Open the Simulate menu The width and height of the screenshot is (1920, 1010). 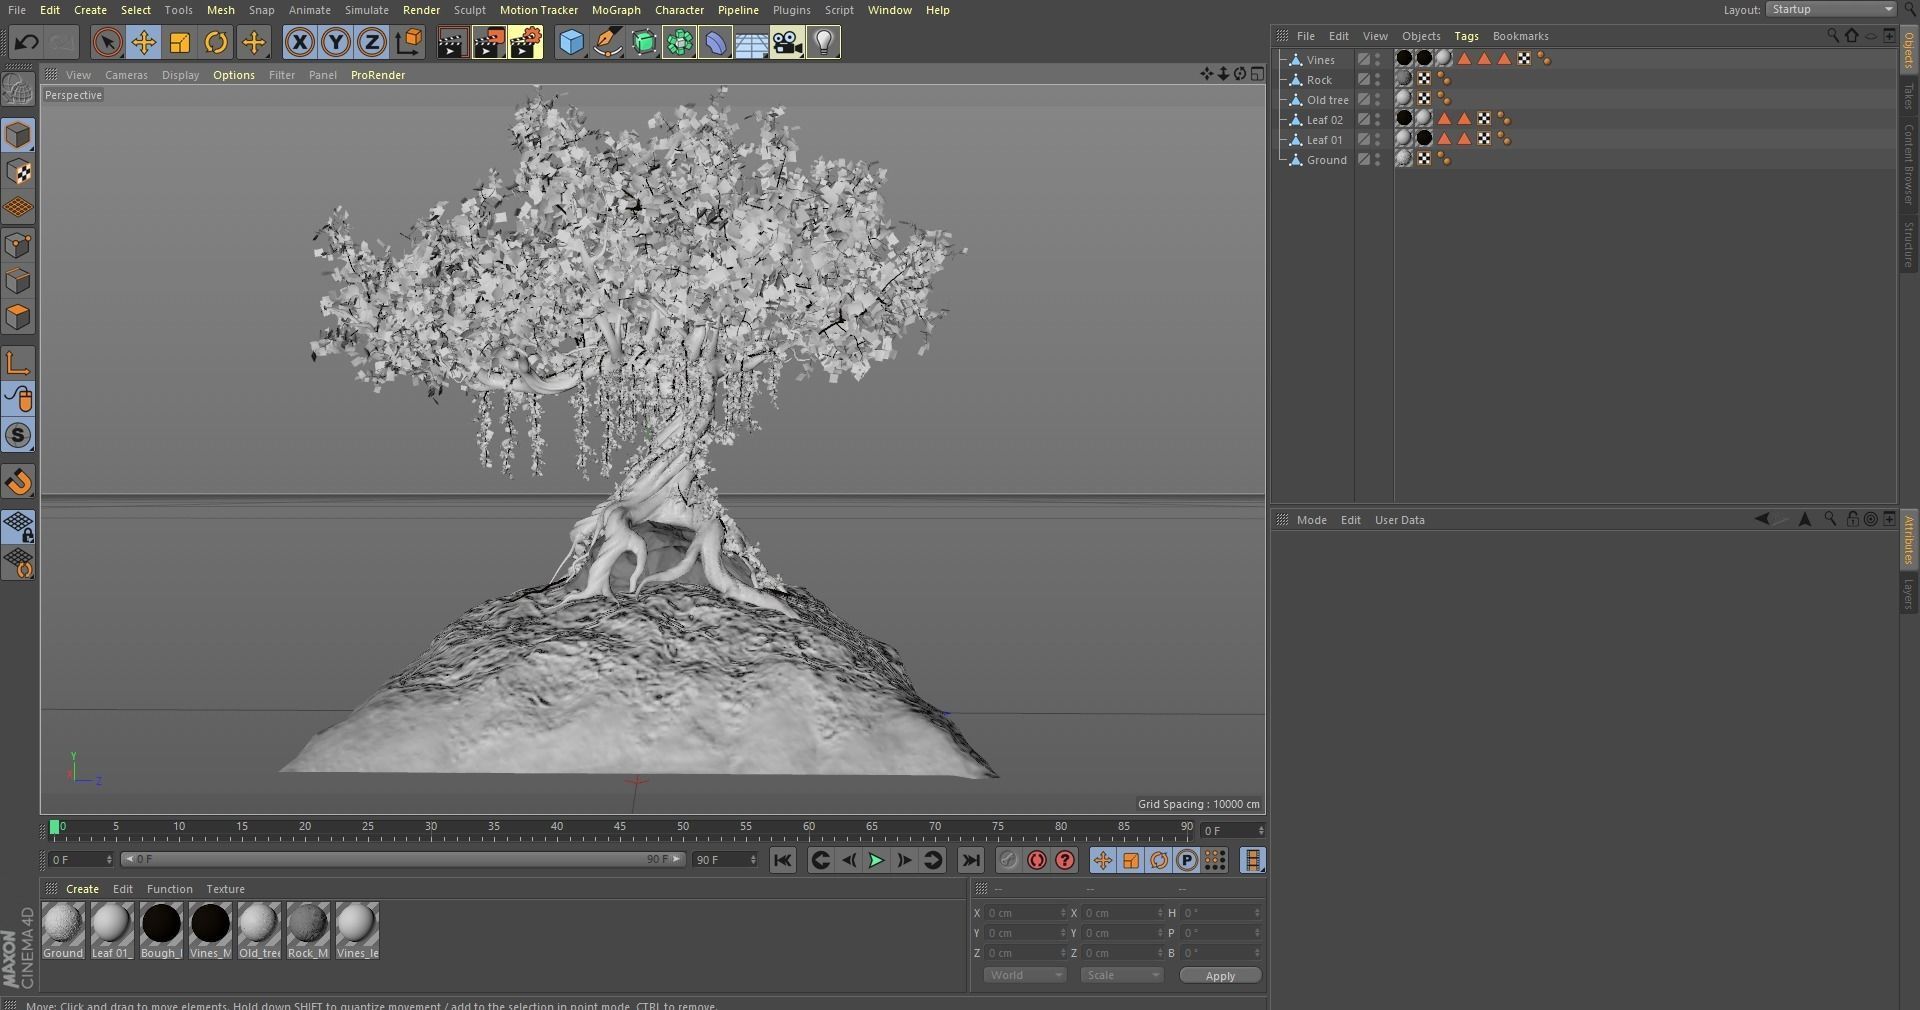pyautogui.click(x=367, y=10)
